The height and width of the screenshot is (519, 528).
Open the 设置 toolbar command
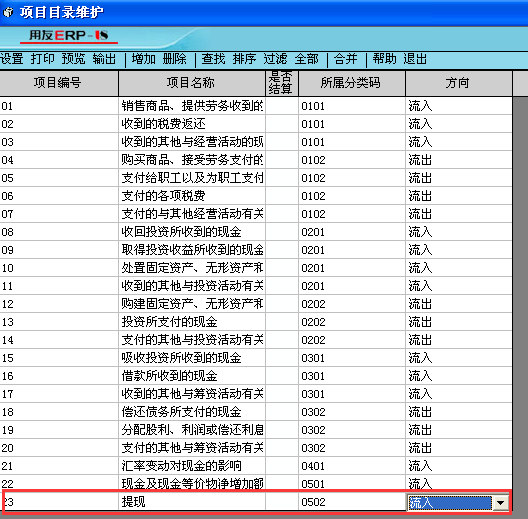(x=12, y=59)
